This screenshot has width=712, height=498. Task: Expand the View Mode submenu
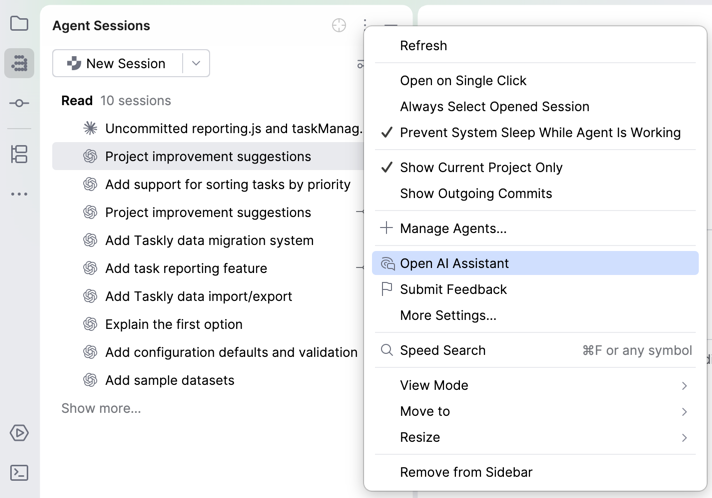pos(535,385)
